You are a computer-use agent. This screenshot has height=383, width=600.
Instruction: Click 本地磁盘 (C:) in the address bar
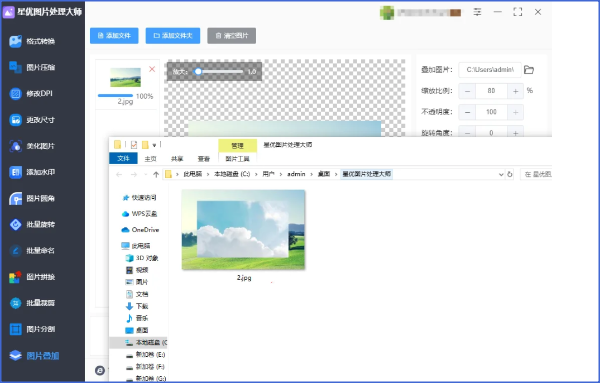point(232,174)
